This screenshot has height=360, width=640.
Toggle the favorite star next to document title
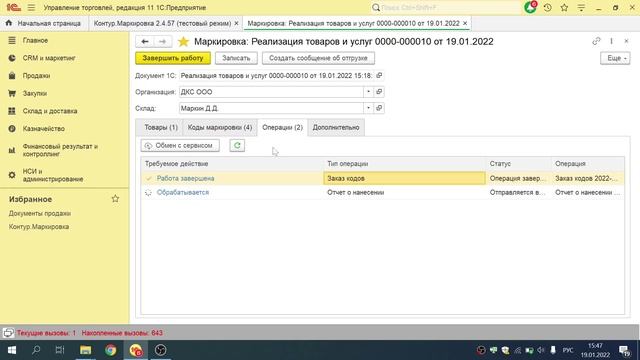coord(184,42)
